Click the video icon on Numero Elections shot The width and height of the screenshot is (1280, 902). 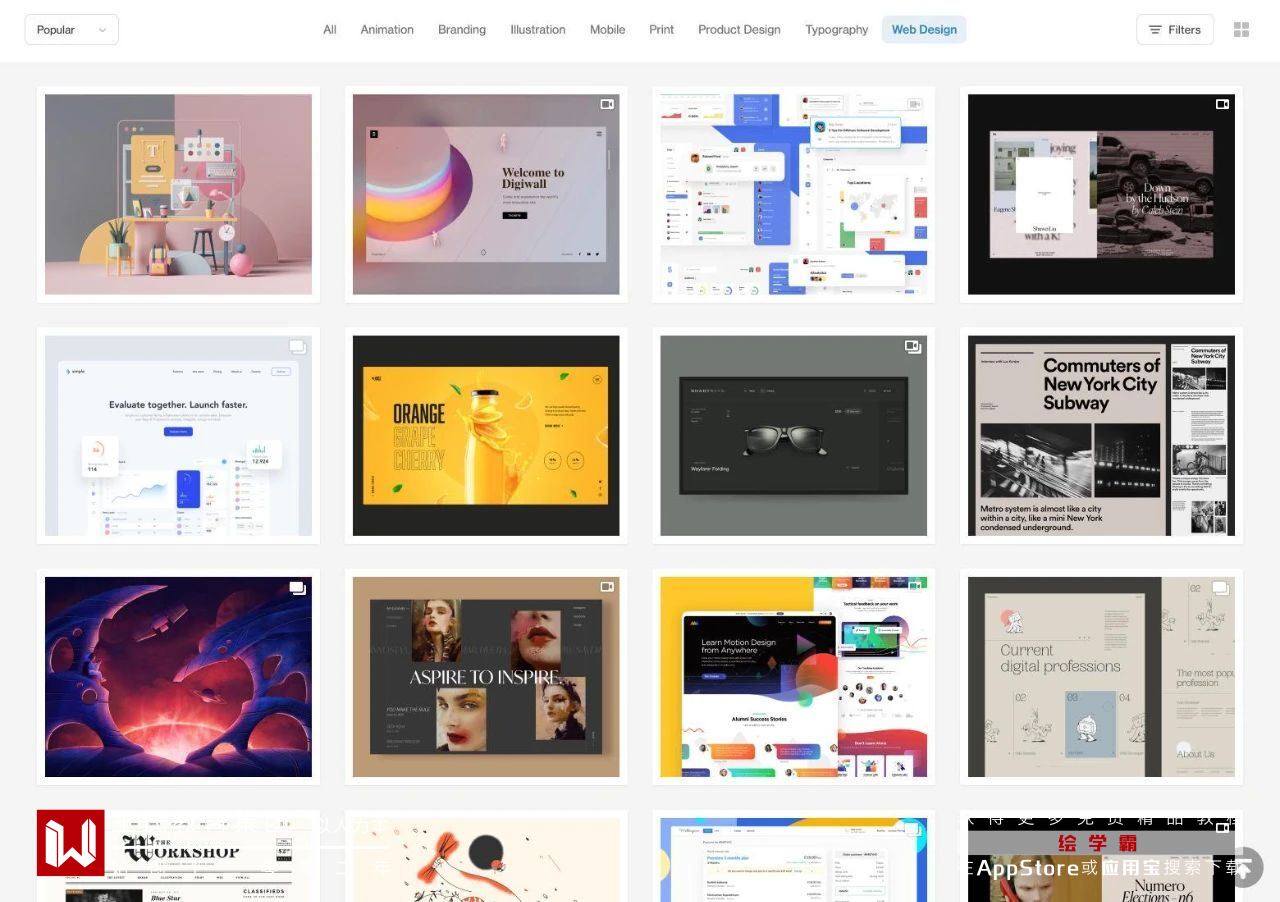coord(1222,829)
